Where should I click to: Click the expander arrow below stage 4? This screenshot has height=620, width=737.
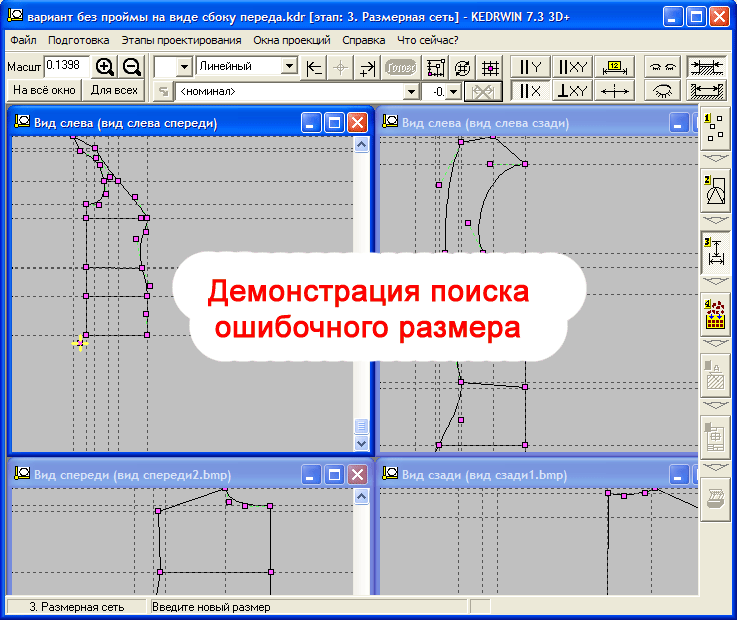click(715, 343)
